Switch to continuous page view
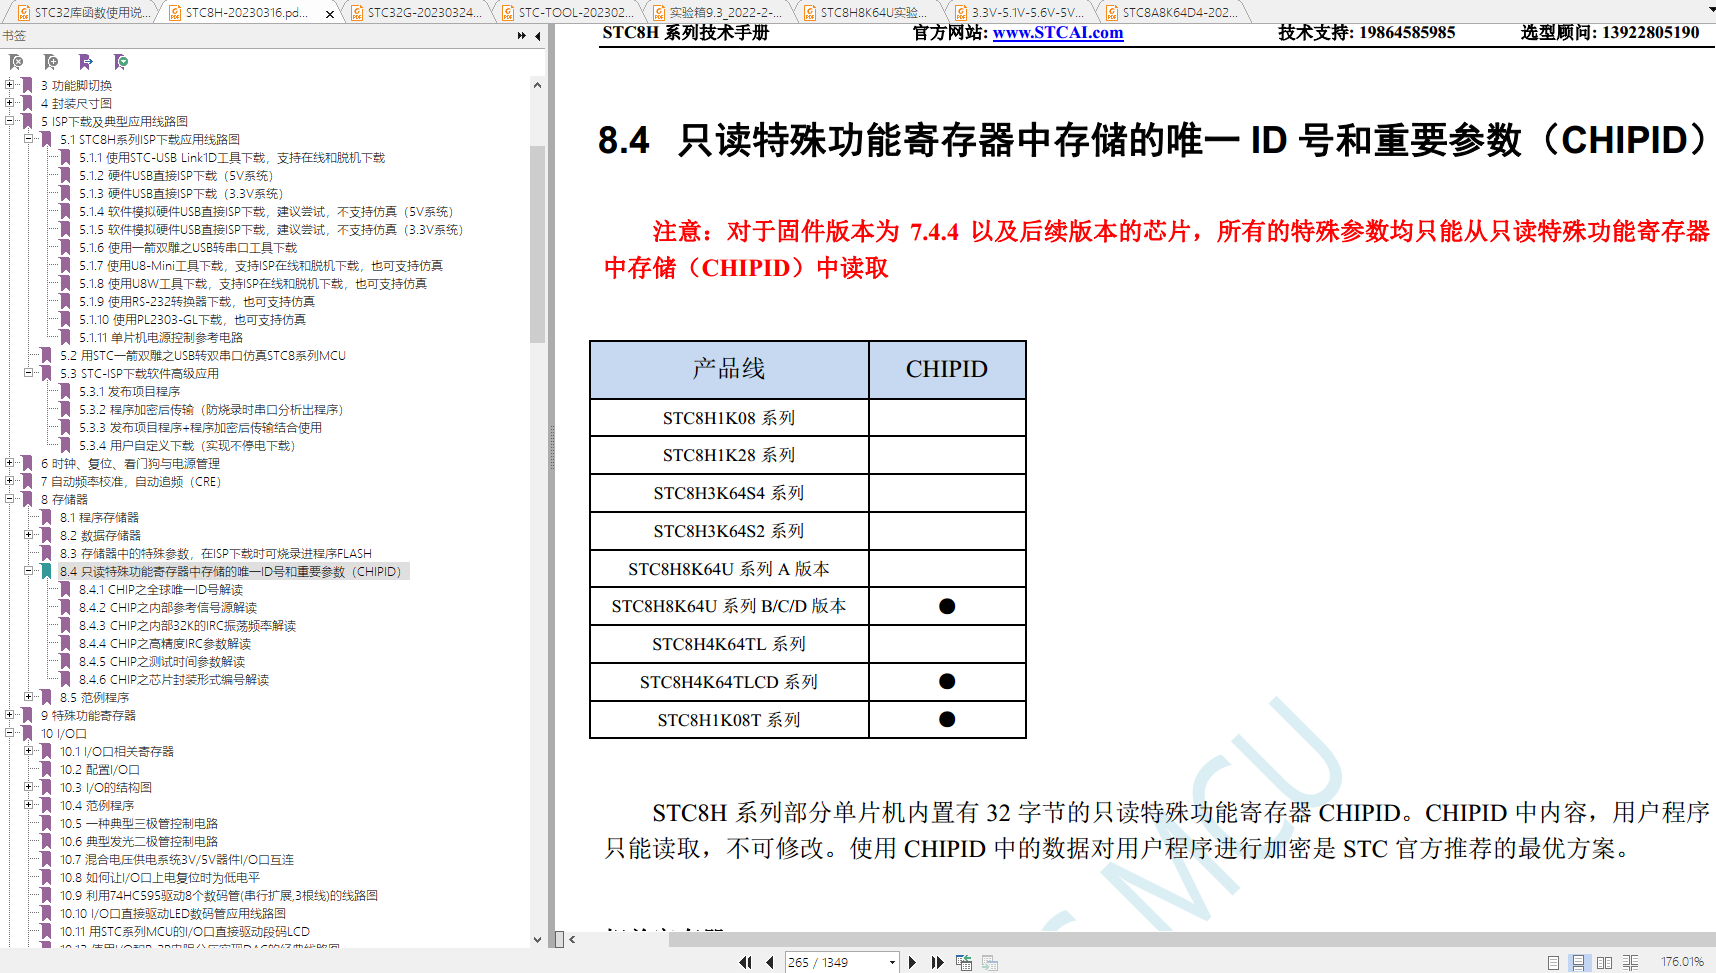The width and height of the screenshot is (1716, 973). coord(1578,962)
